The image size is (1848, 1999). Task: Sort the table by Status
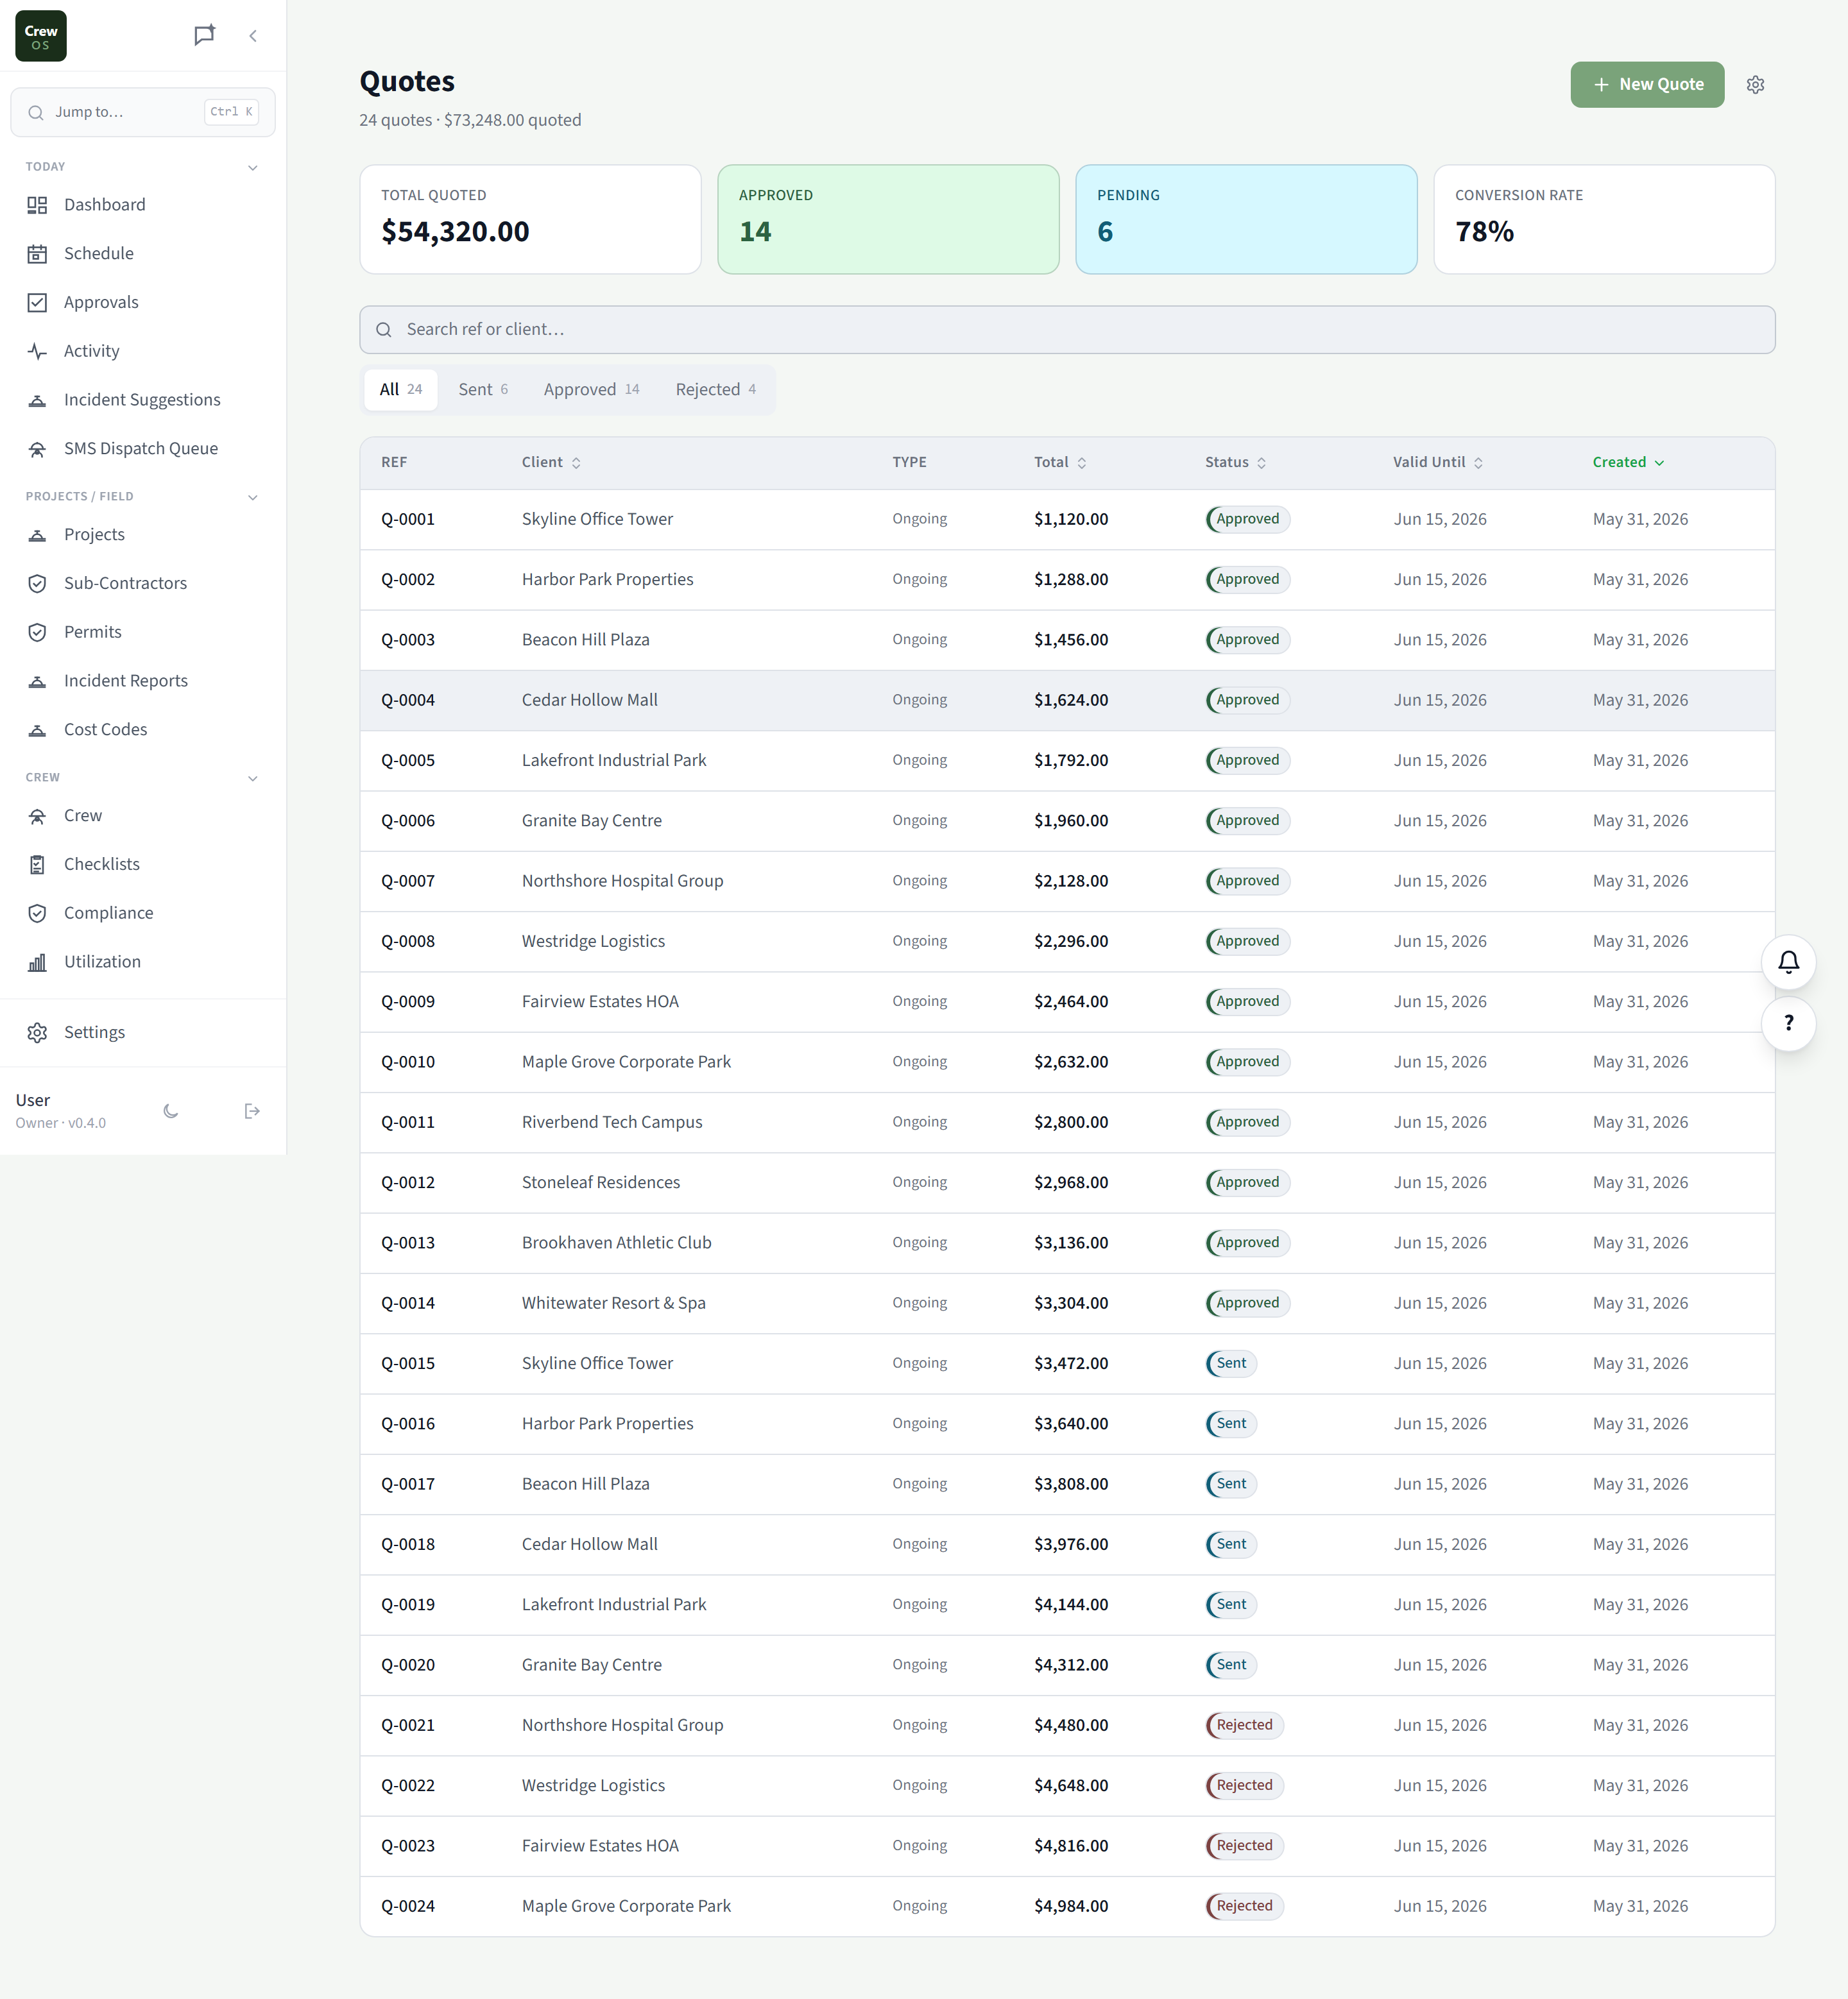coord(1235,462)
